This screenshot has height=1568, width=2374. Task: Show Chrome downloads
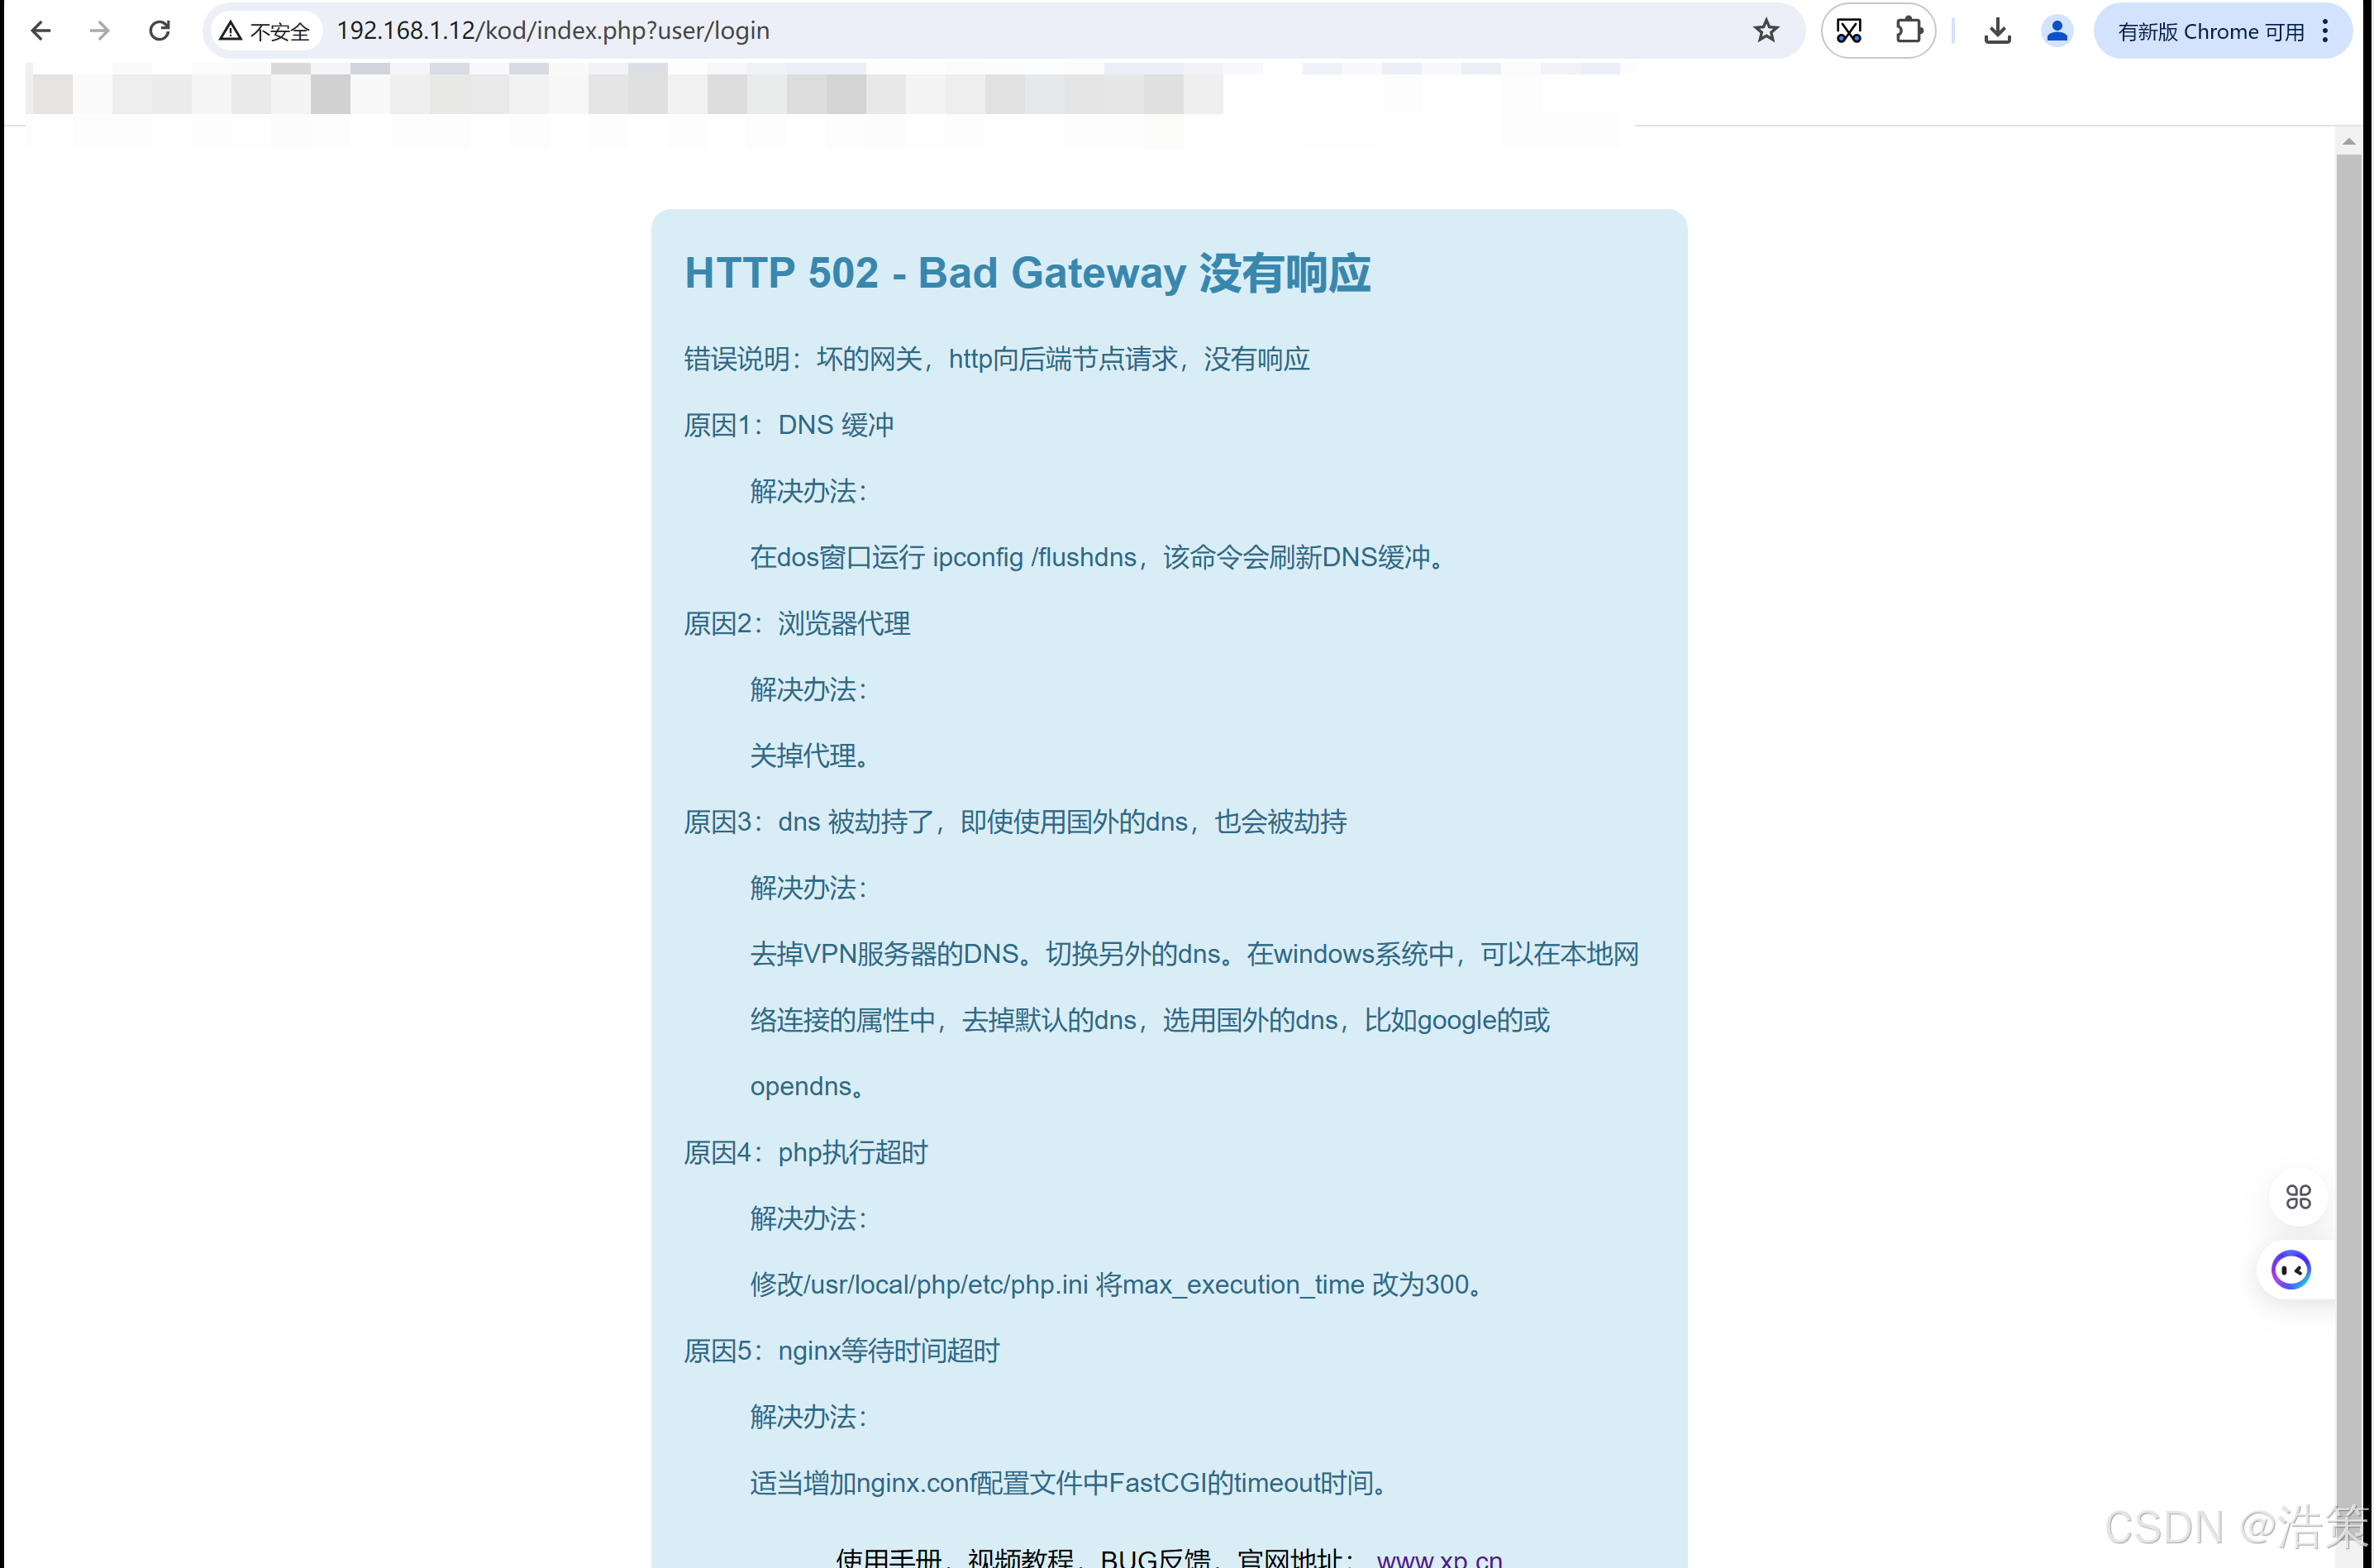tap(1998, 31)
